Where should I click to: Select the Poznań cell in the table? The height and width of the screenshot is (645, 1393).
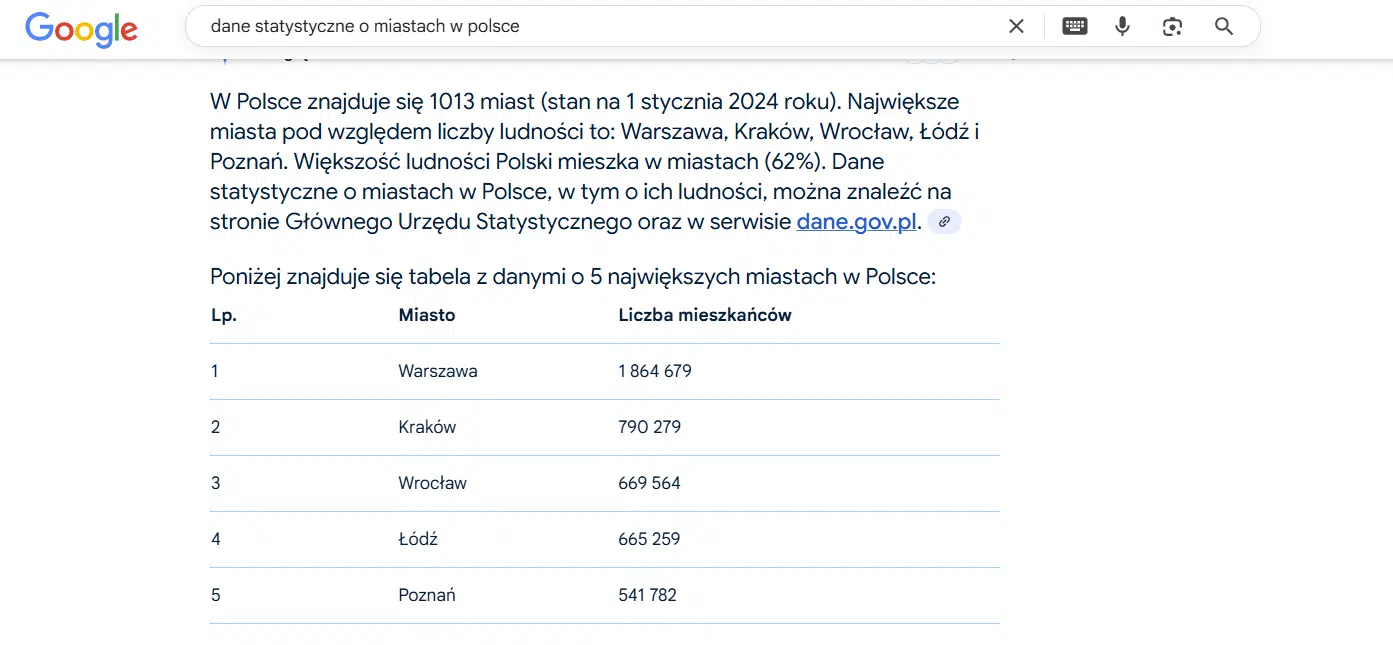coord(427,595)
